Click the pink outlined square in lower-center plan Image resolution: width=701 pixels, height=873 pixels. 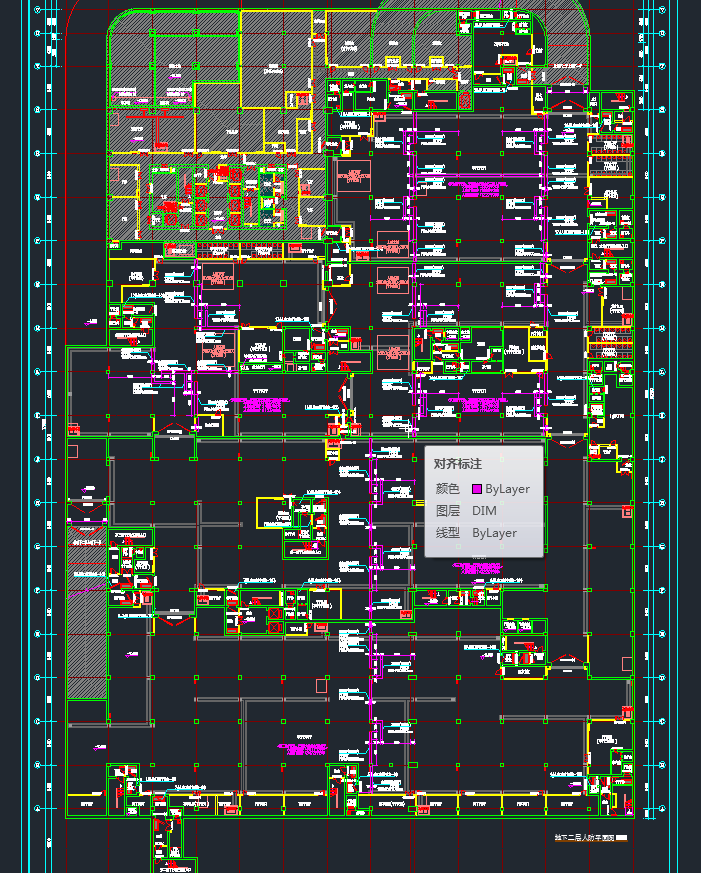[x=320, y=685]
